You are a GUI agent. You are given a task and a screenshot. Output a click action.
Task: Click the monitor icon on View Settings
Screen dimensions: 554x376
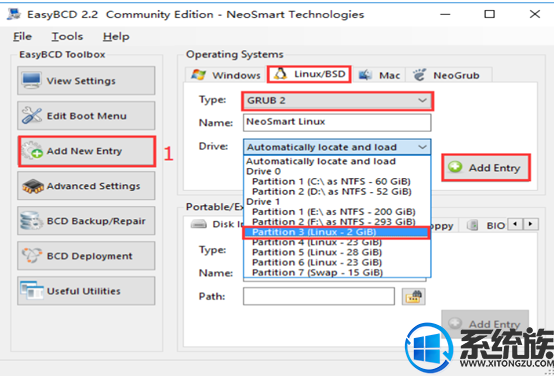[31, 81]
